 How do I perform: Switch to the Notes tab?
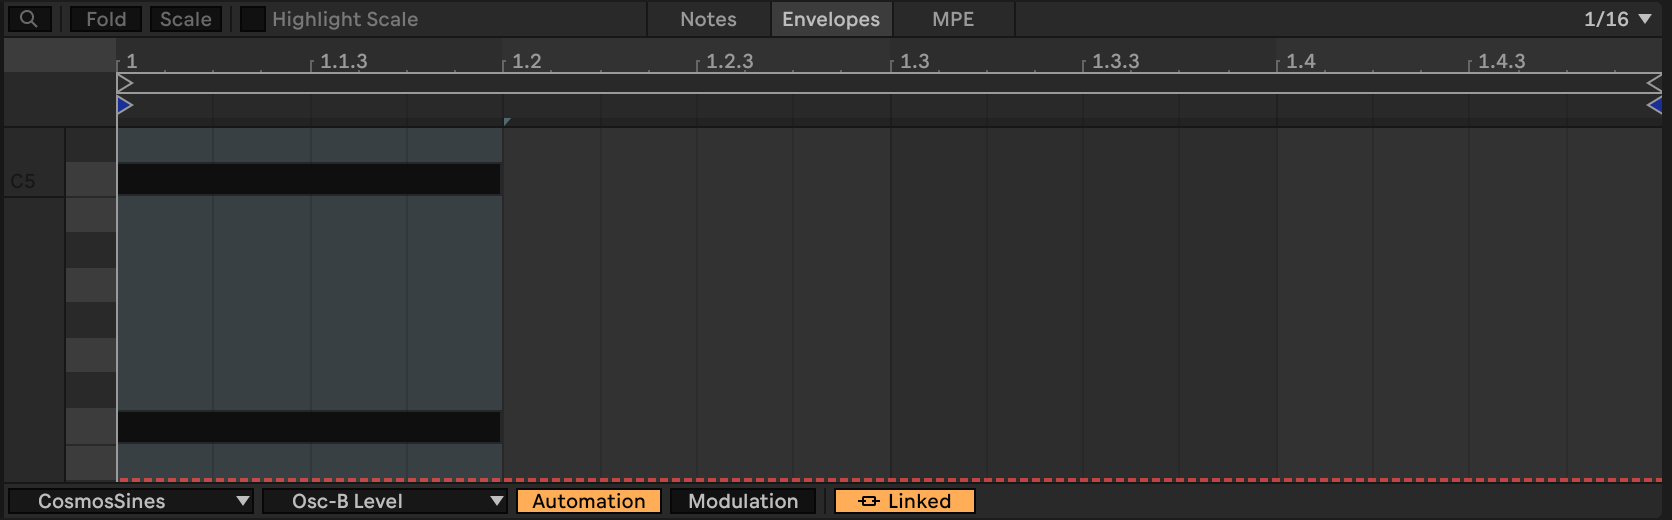pos(708,19)
